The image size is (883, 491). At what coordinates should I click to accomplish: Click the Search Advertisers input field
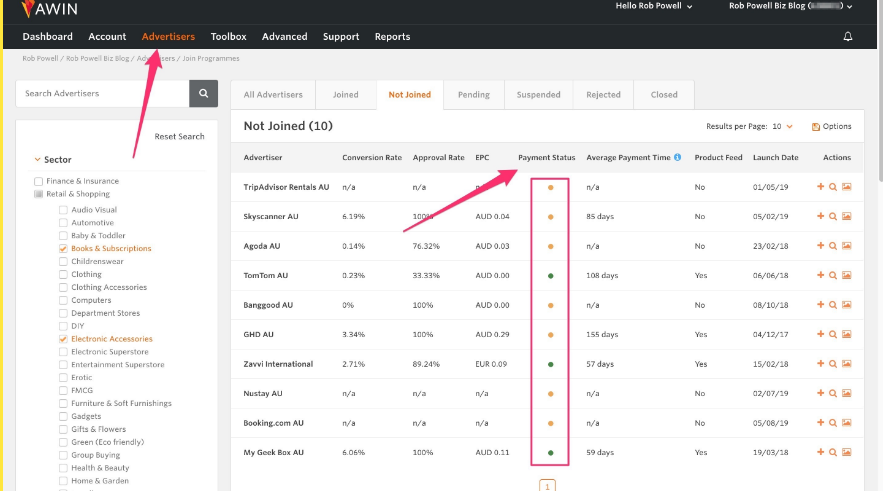click(103, 94)
